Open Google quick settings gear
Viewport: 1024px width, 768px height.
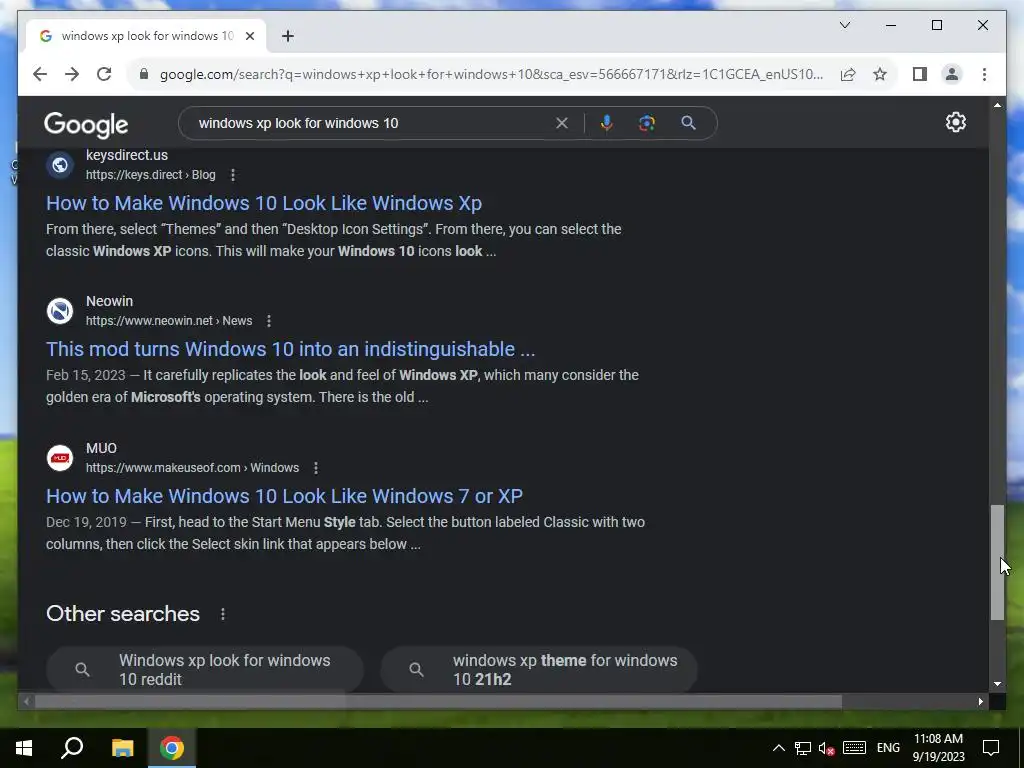tap(955, 122)
